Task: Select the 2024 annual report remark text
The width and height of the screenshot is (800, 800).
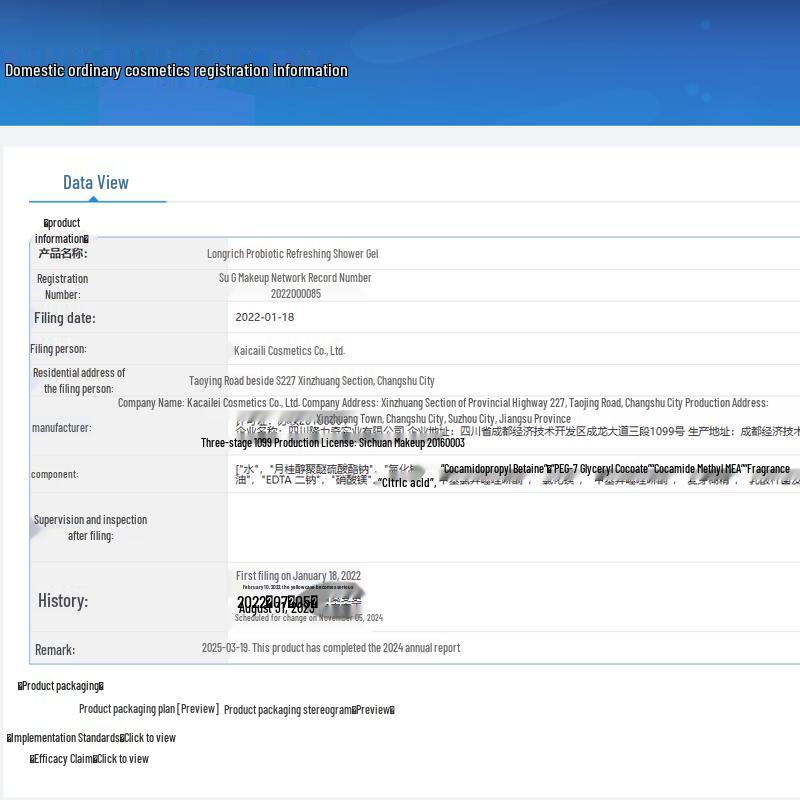Action: point(331,648)
